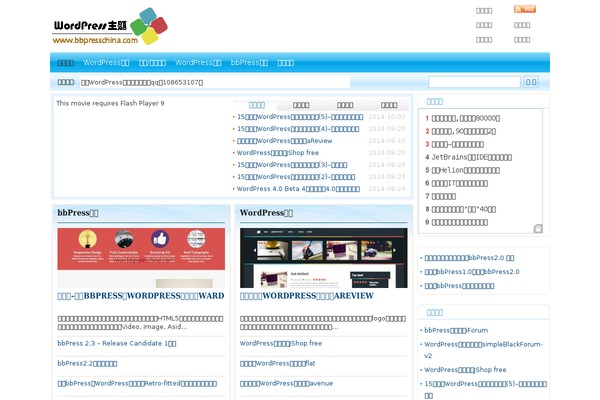
Task: Open the aReview article dated 2014-09-15
Action: pyautogui.click(x=284, y=141)
